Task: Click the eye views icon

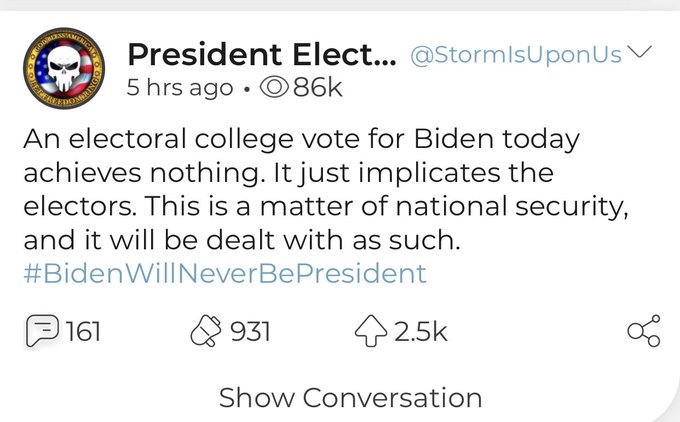Action: tap(274, 88)
